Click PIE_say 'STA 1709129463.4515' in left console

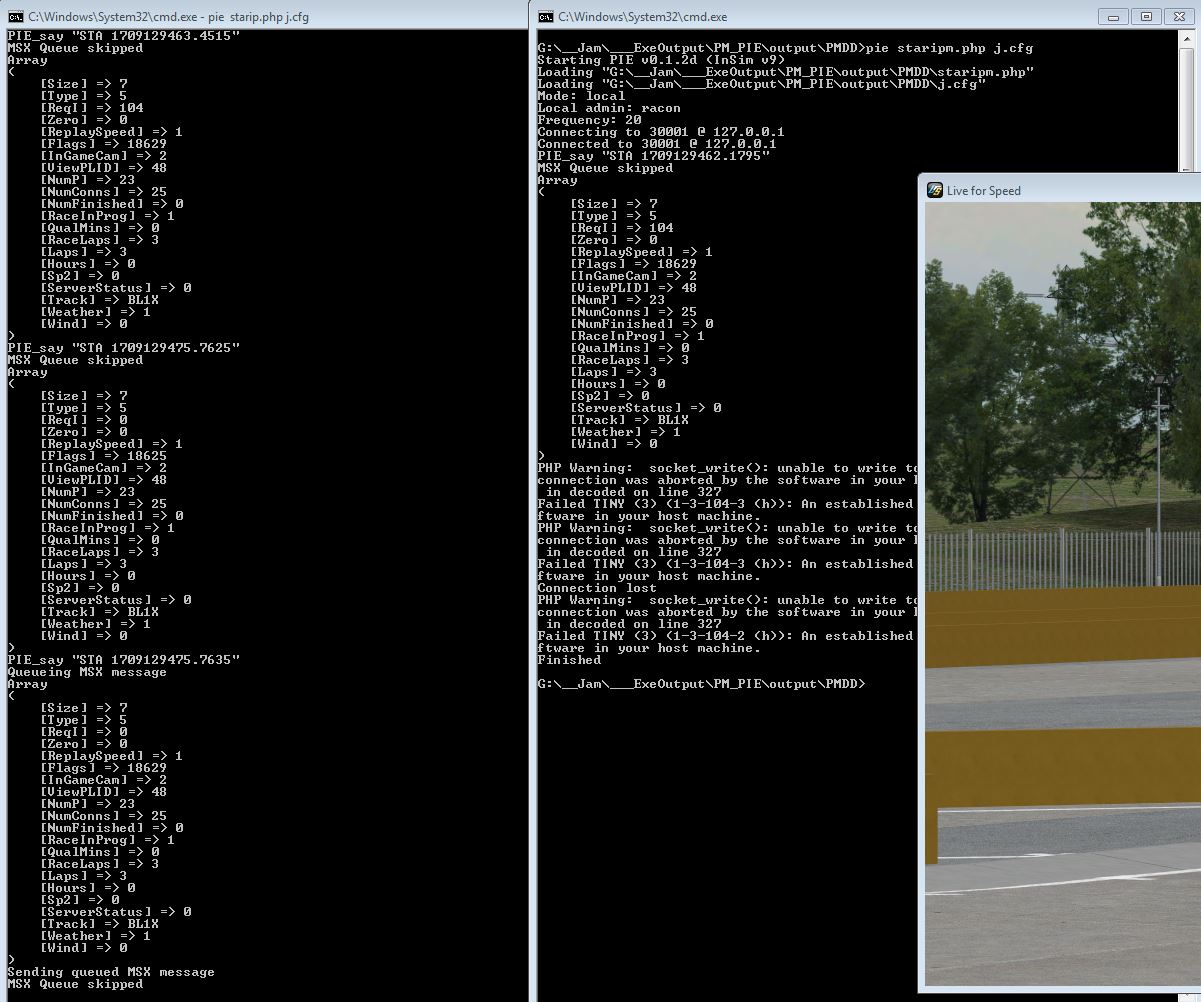[123, 36]
